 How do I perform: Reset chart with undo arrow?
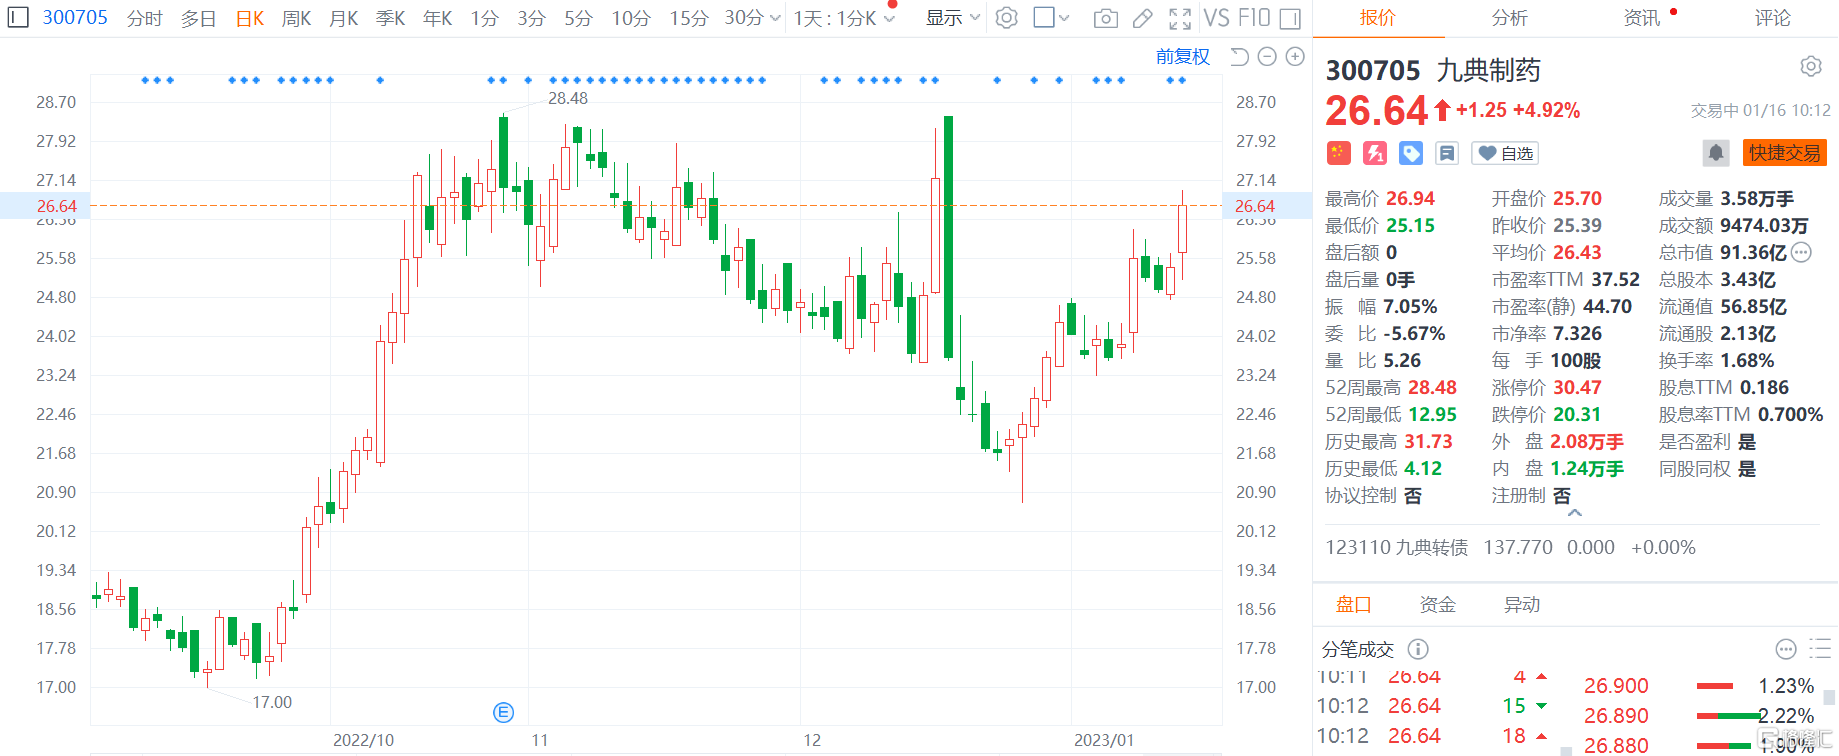(1239, 57)
